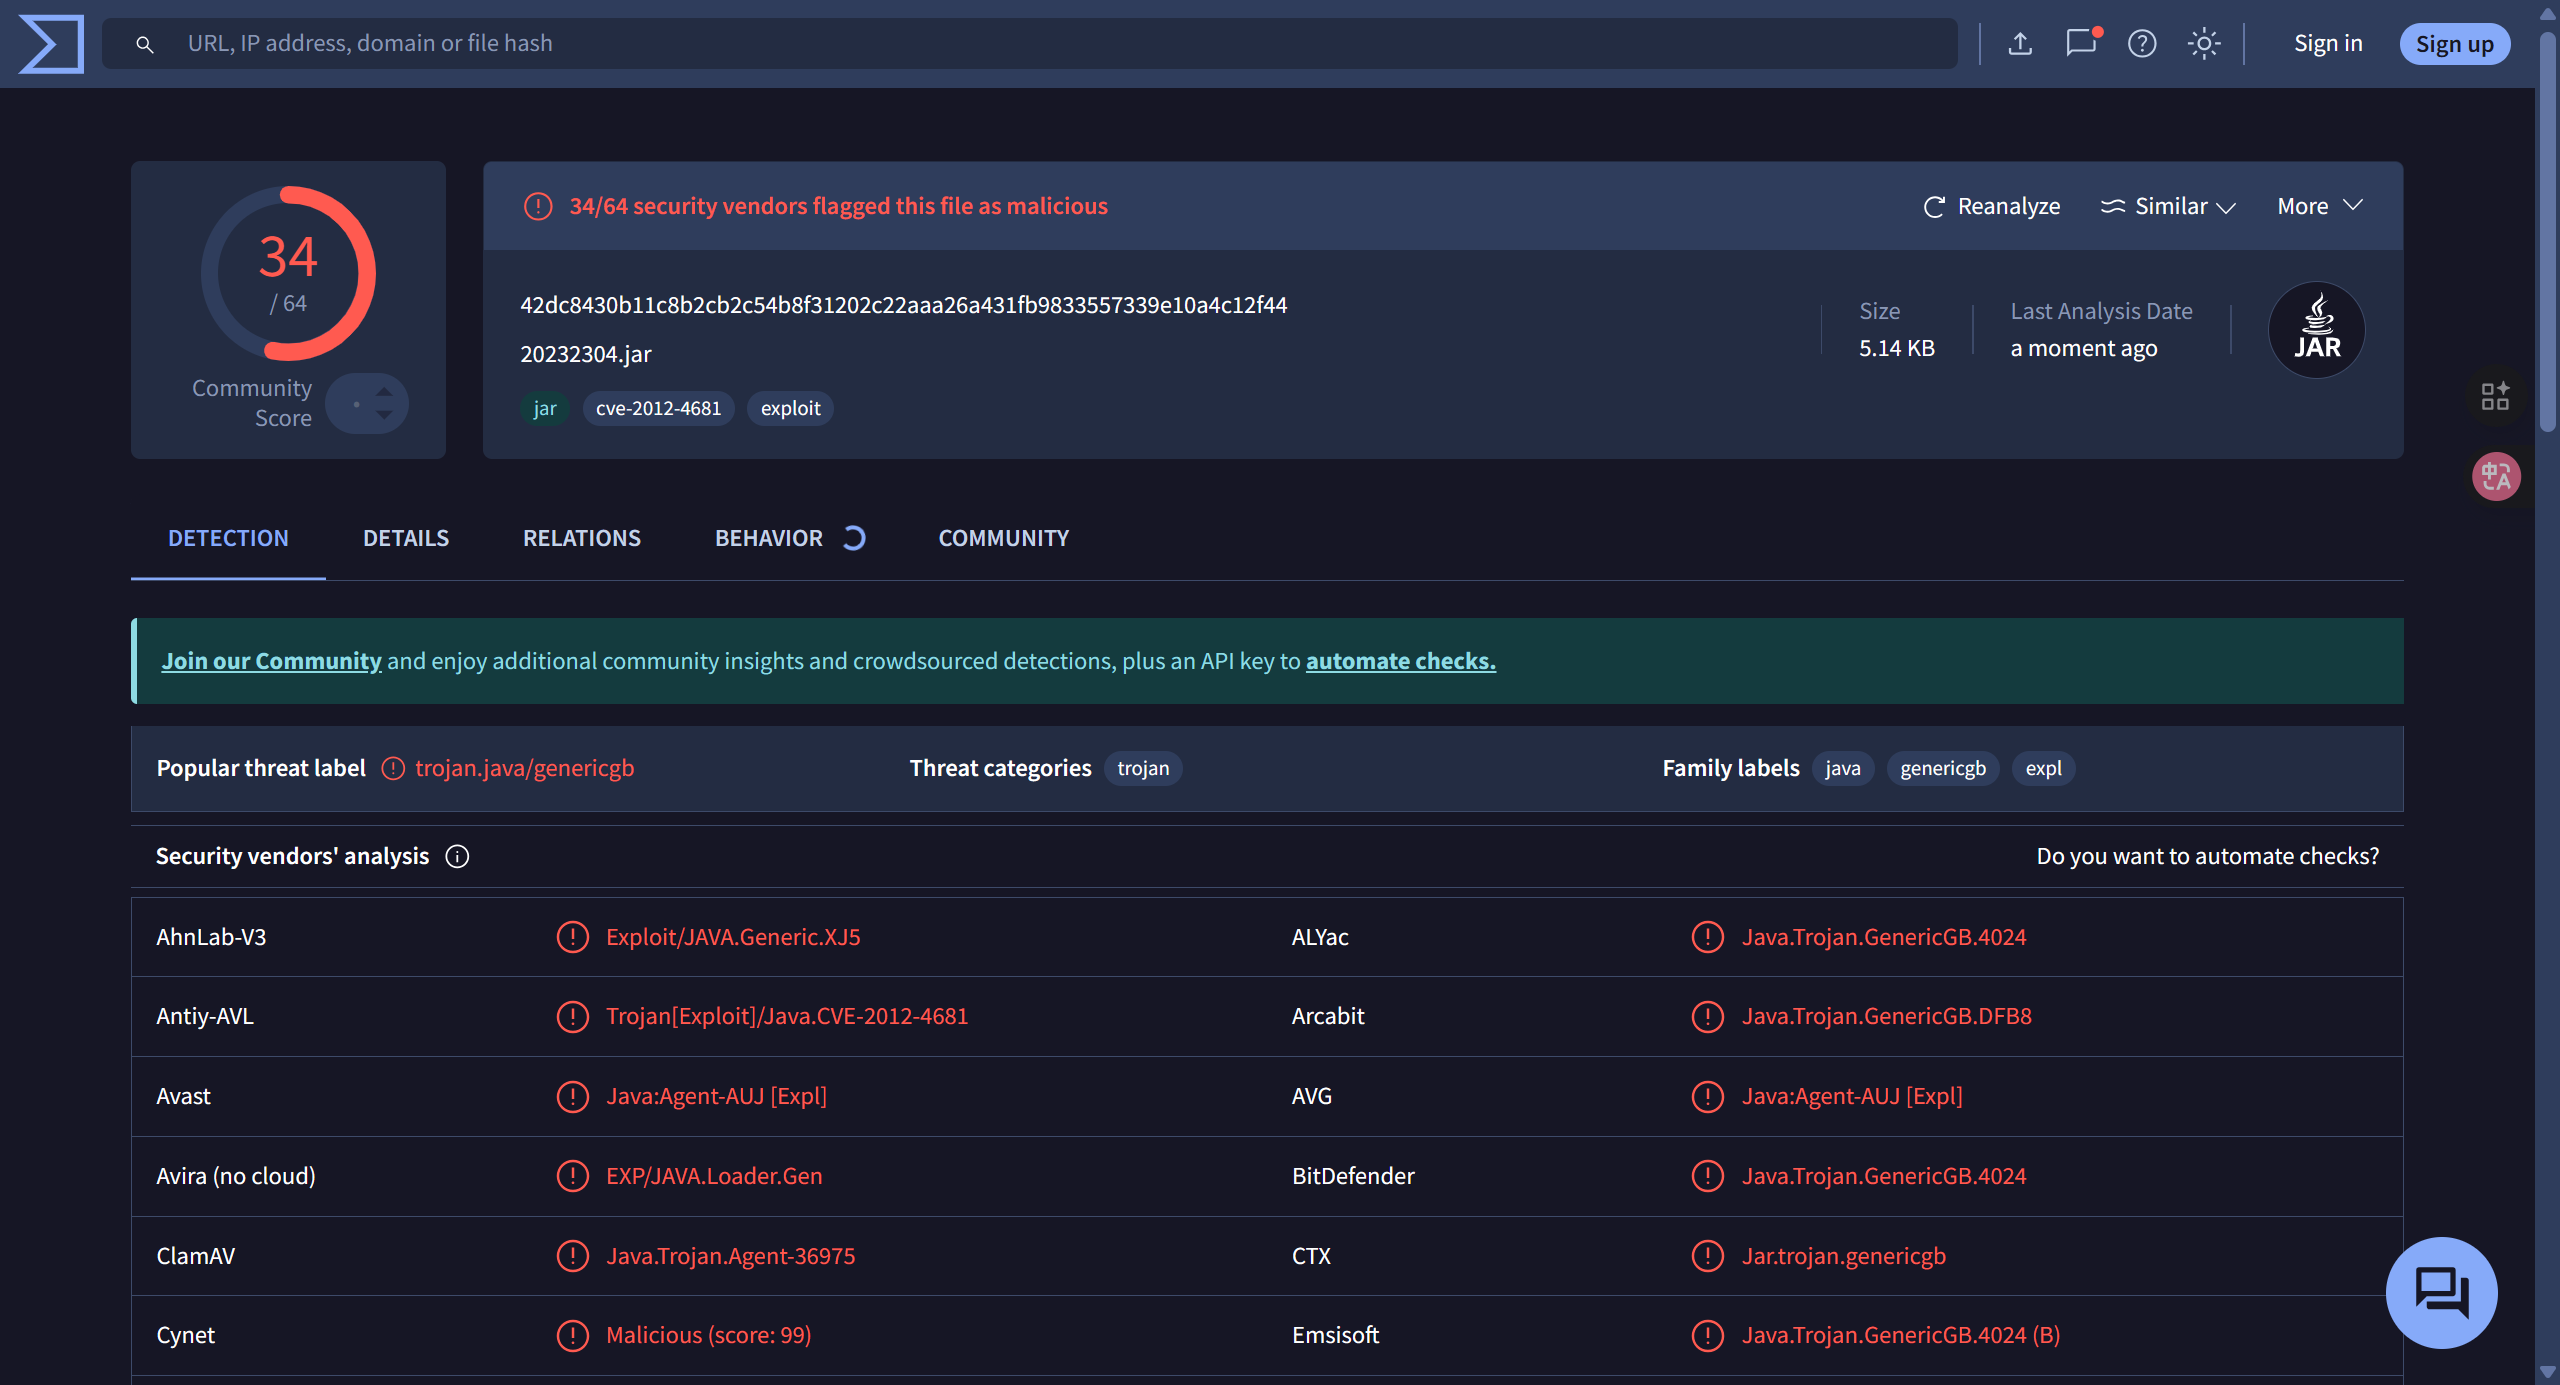Open the COMMUNITY tab
2560x1385 pixels.
coord(1003,538)
